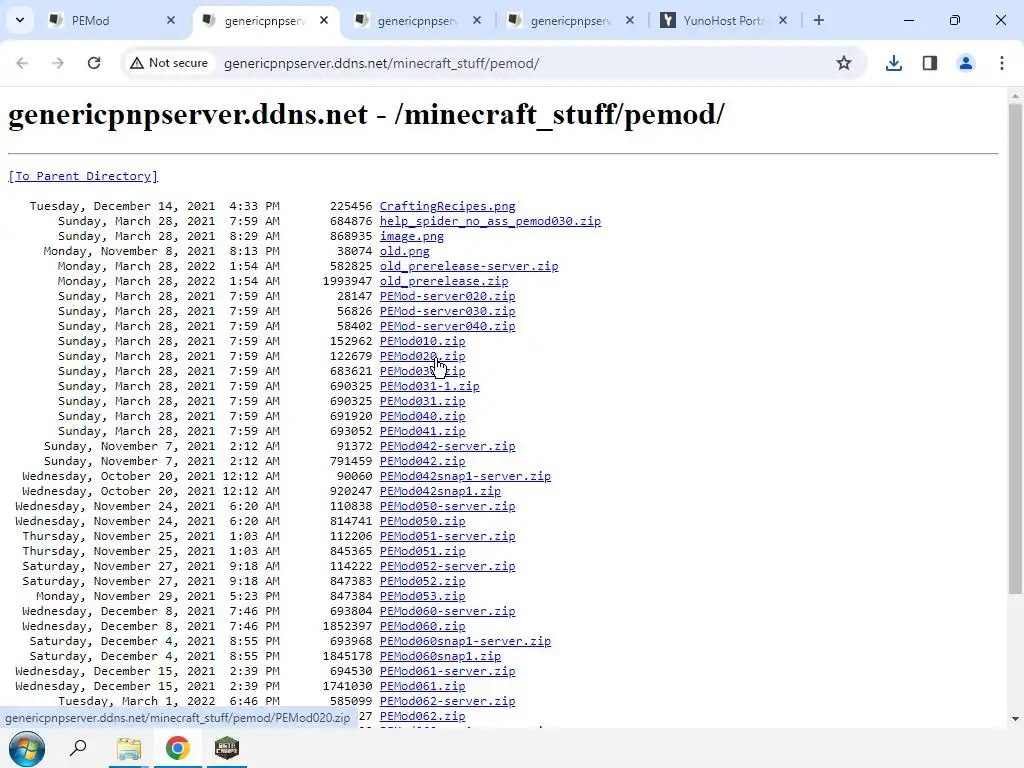Open CraftingRecipes.png link

click(x=447, y=206)
